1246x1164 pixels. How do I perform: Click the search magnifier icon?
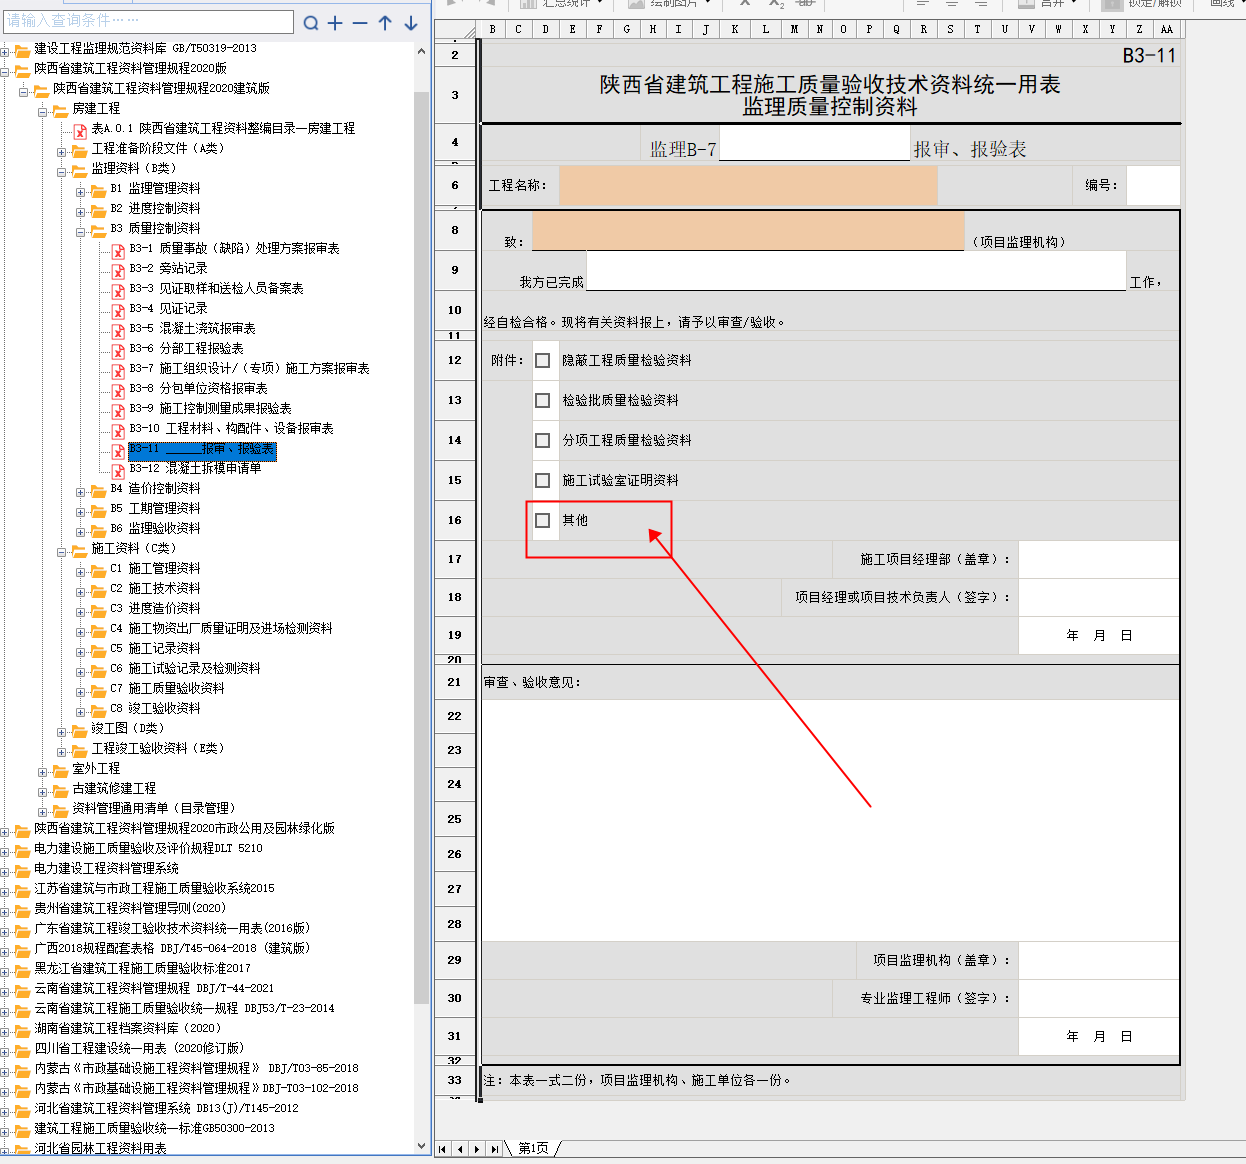coord(311,23)
